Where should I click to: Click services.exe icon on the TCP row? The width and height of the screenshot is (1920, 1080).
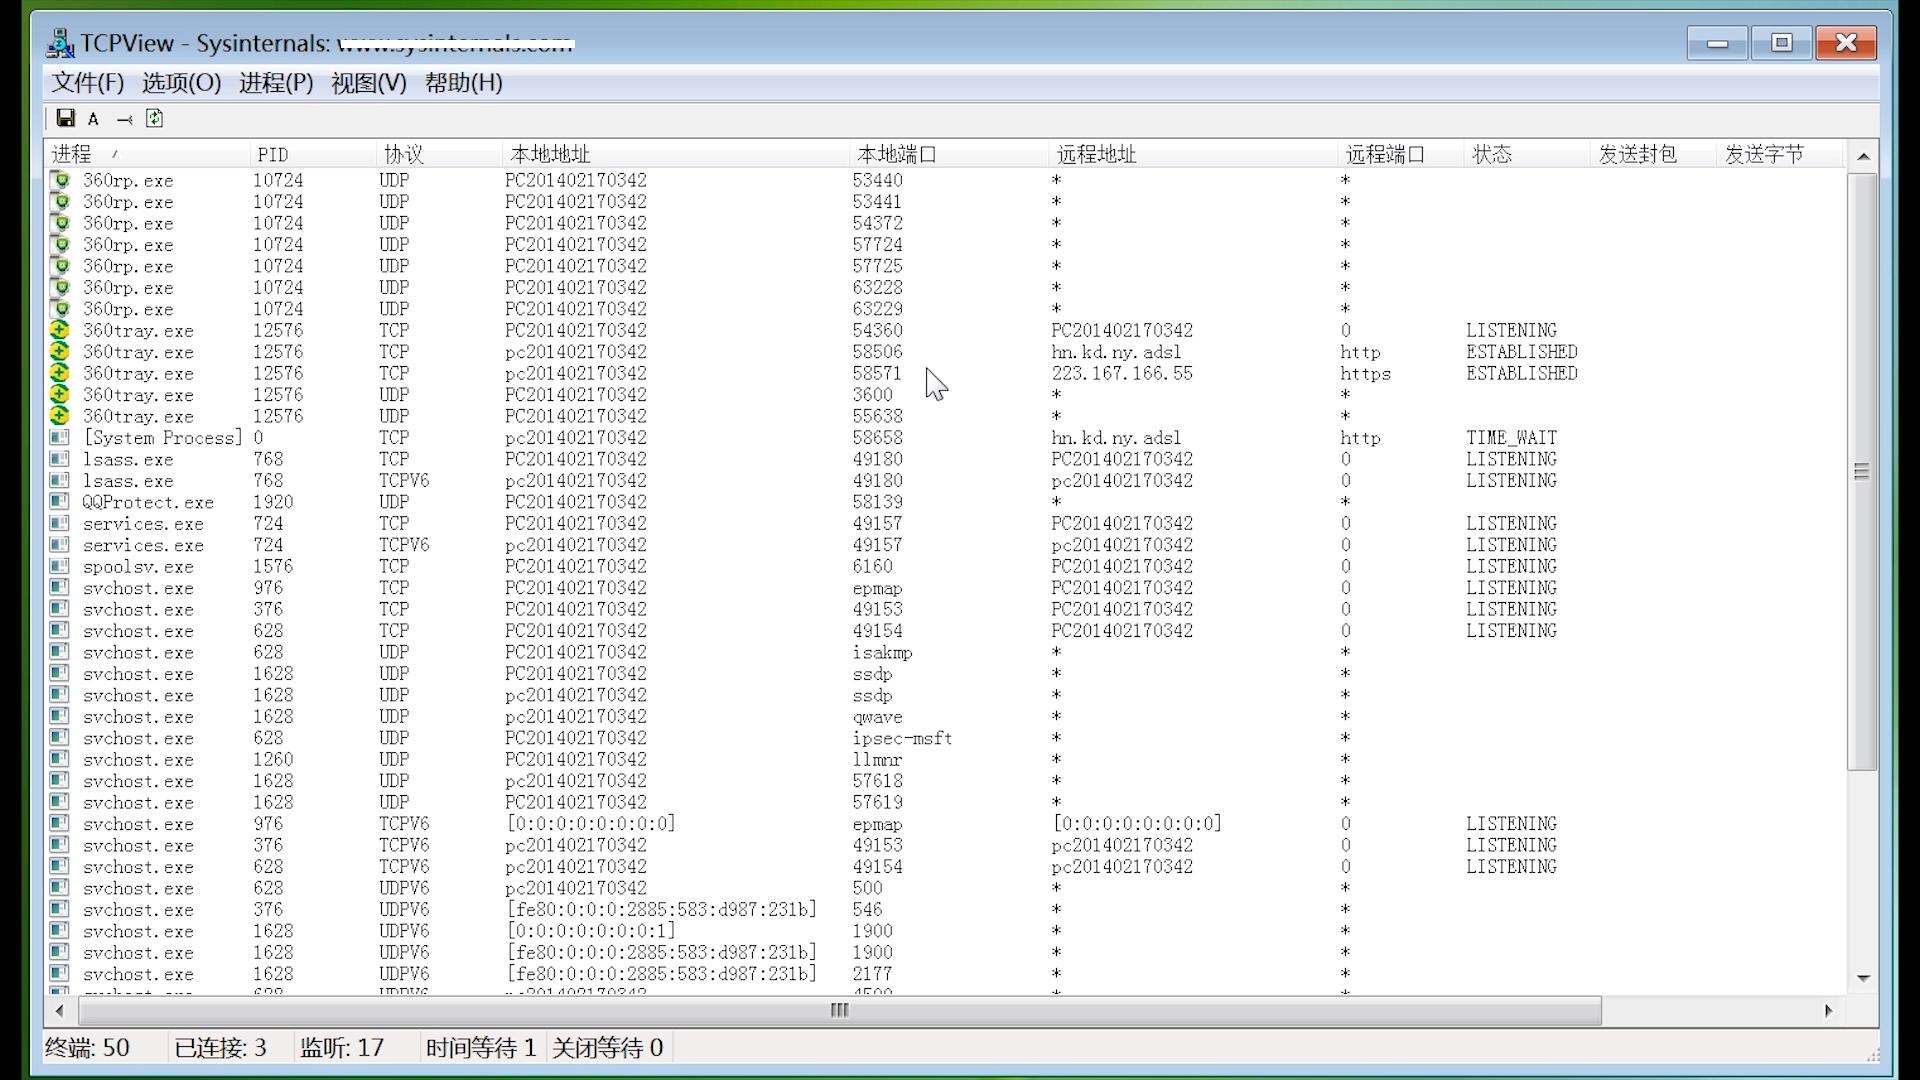[x=60, y=524]
